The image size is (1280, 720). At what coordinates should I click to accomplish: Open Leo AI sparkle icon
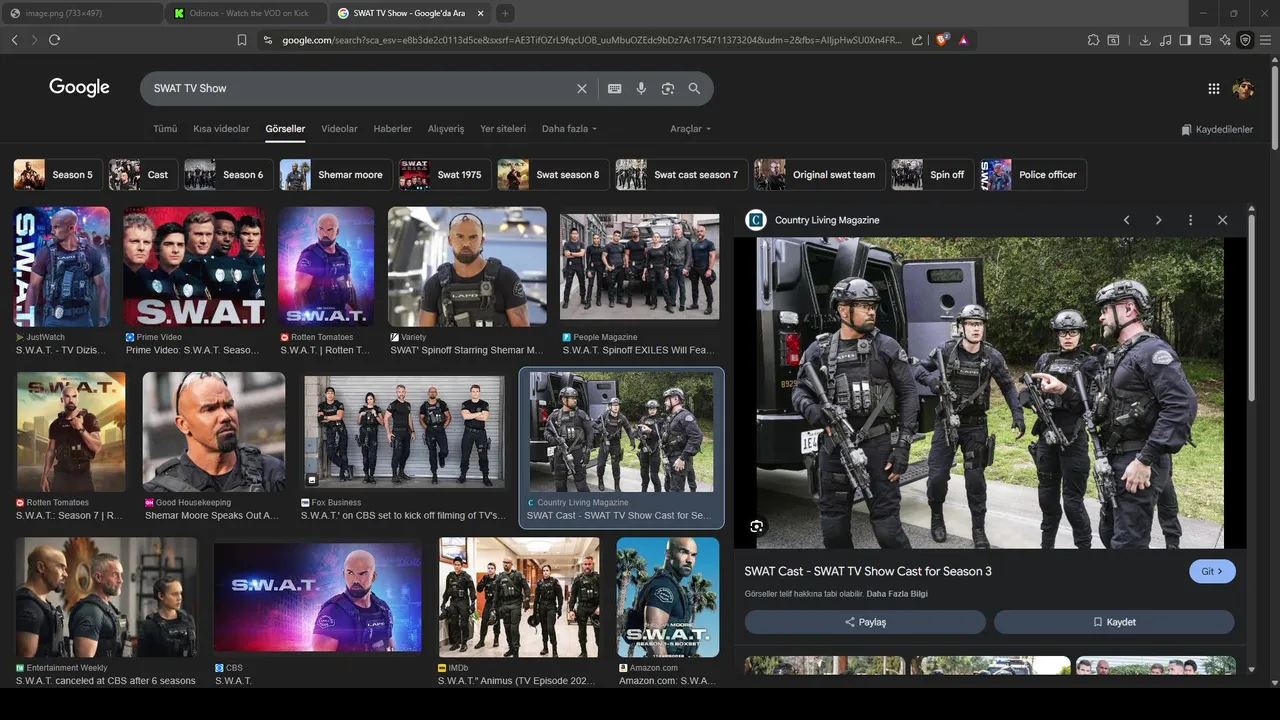[x=1225, y=40]
